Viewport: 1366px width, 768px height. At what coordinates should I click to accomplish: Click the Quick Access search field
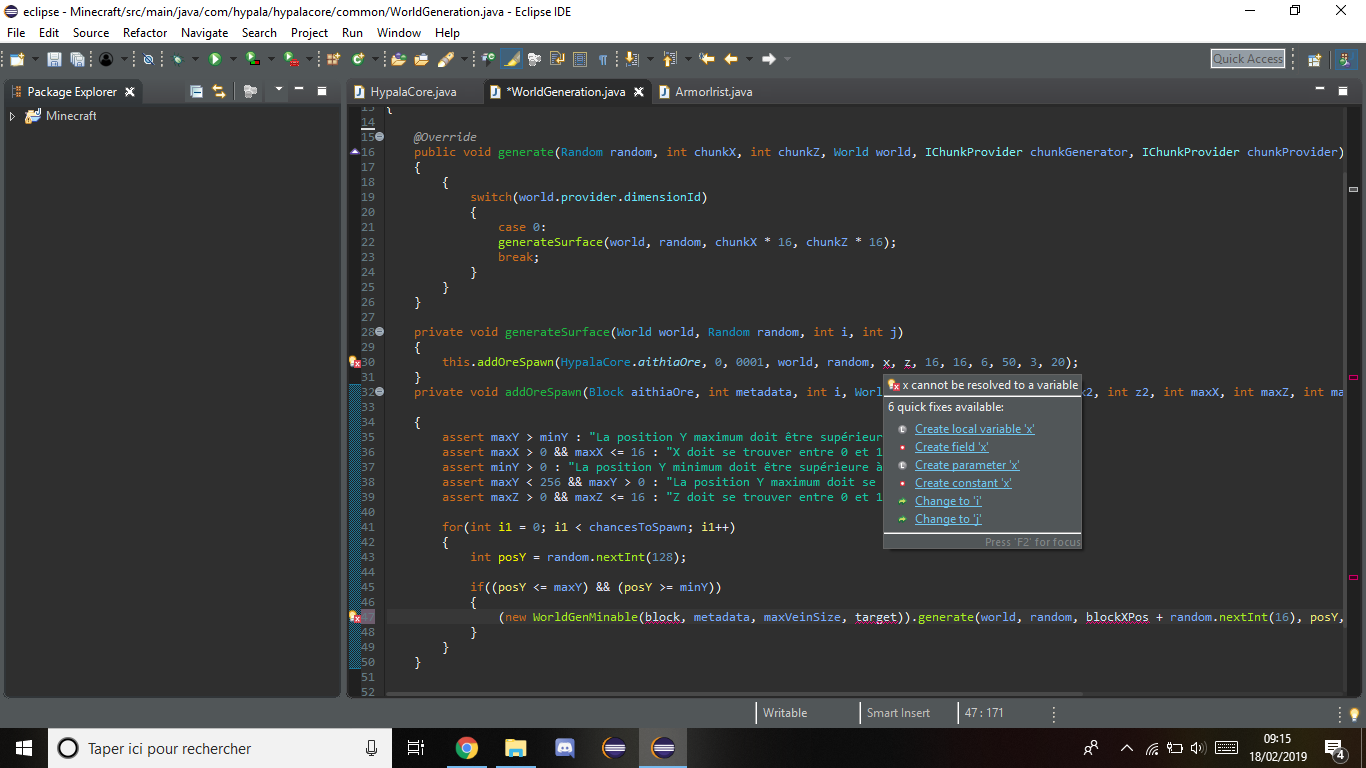[1247, 59]
